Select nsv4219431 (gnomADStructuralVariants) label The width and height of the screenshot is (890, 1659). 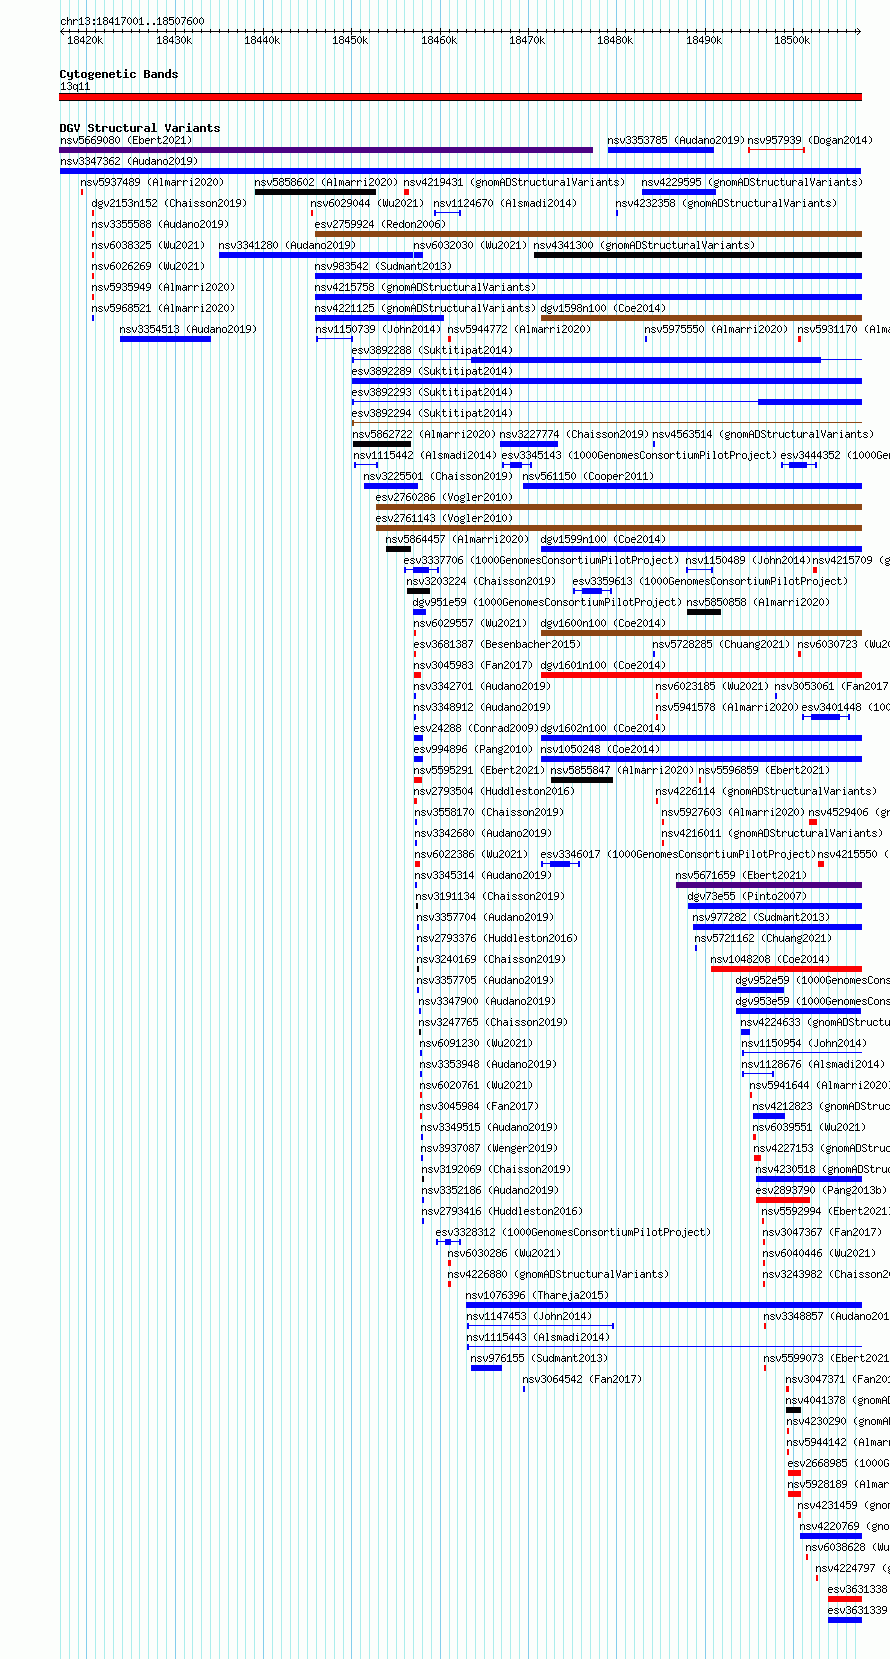point(514,182)
